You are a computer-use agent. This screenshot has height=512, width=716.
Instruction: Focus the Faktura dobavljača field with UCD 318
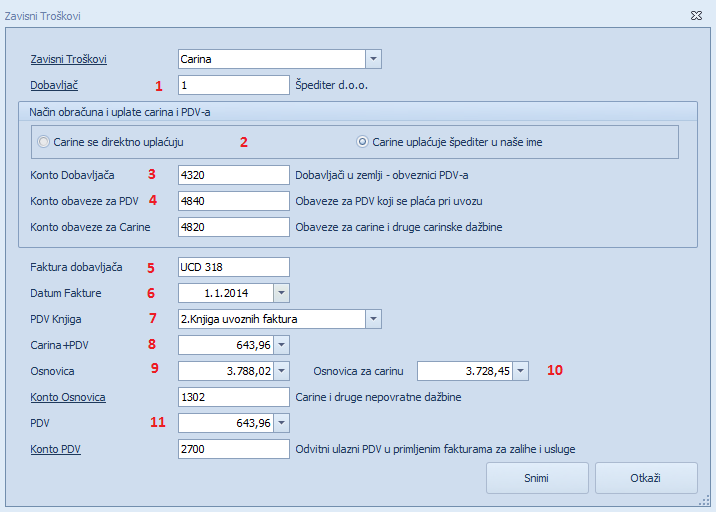(x=233, y=267)
